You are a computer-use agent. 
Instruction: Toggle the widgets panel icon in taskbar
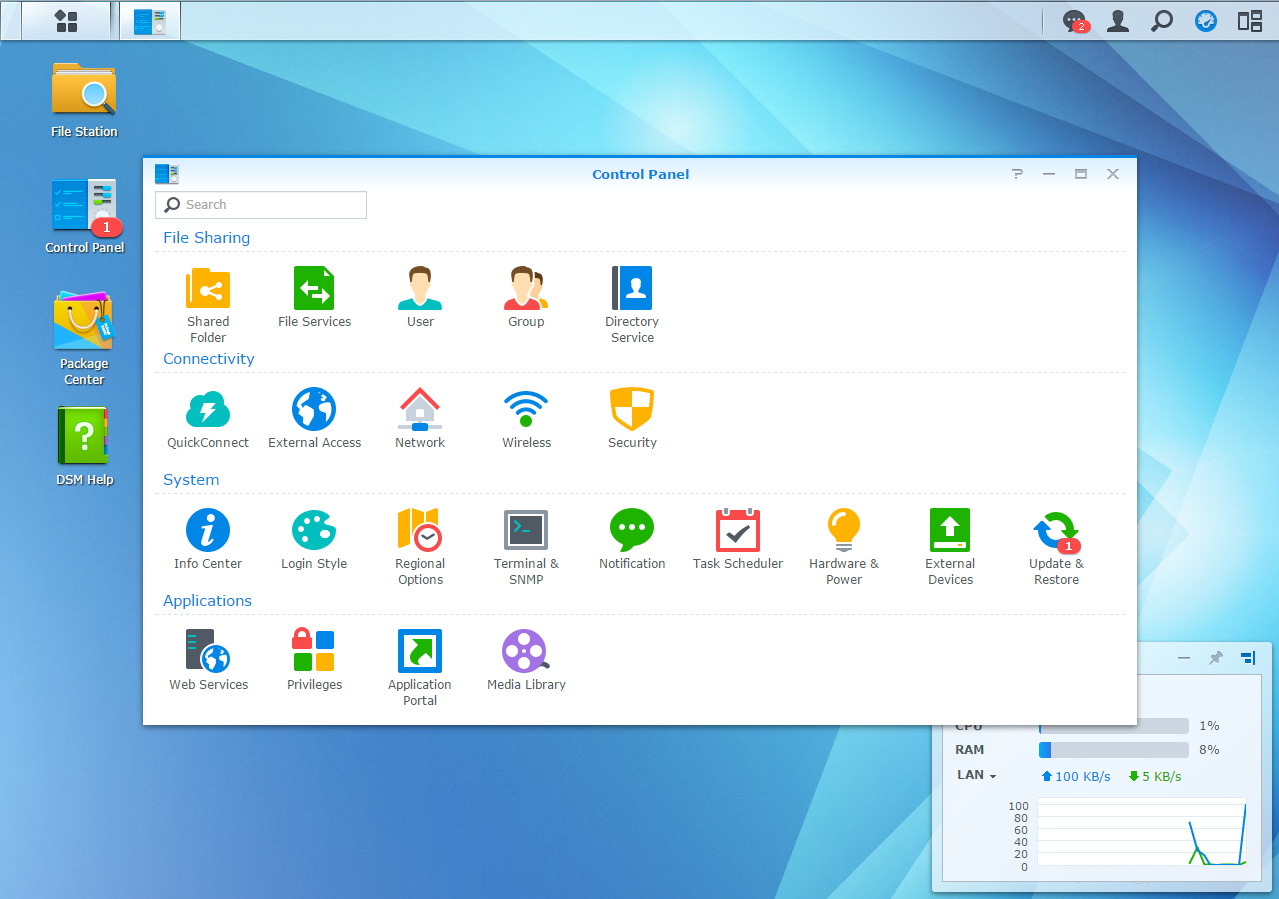point(1250,21)
